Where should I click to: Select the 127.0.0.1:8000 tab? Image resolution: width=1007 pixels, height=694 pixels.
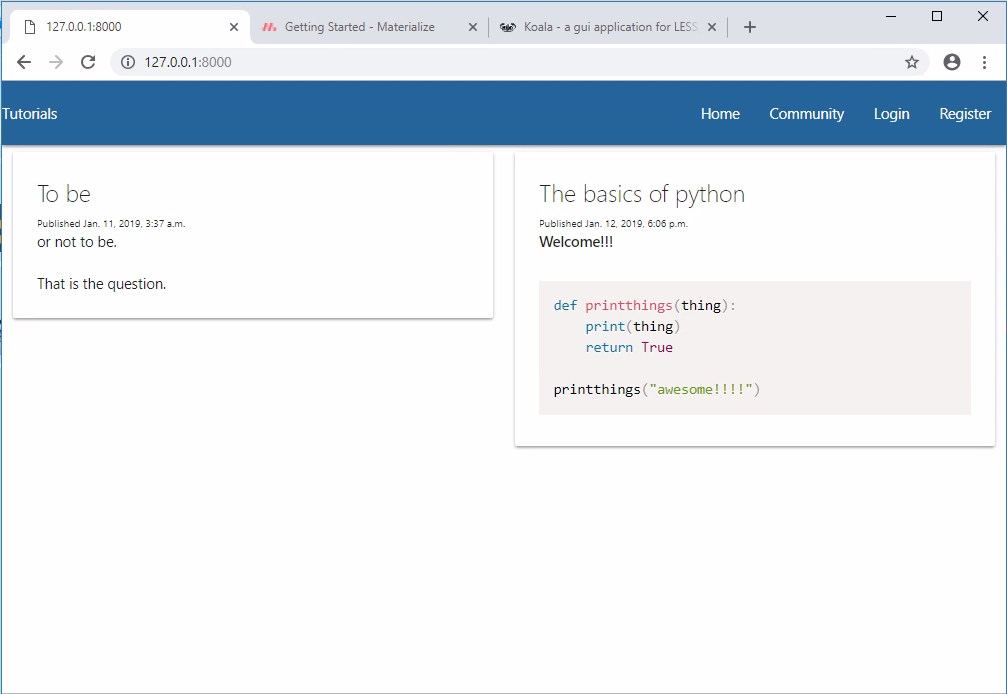(120, 27)
